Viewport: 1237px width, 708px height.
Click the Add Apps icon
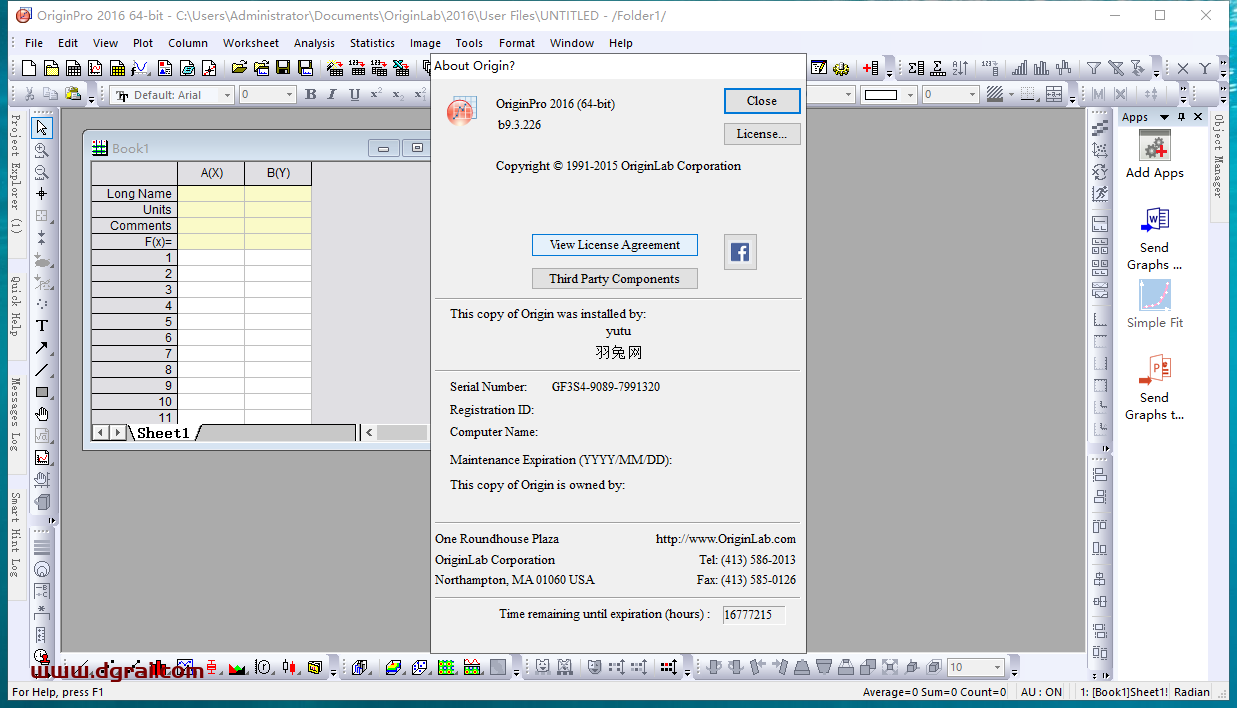(1154, 148)
